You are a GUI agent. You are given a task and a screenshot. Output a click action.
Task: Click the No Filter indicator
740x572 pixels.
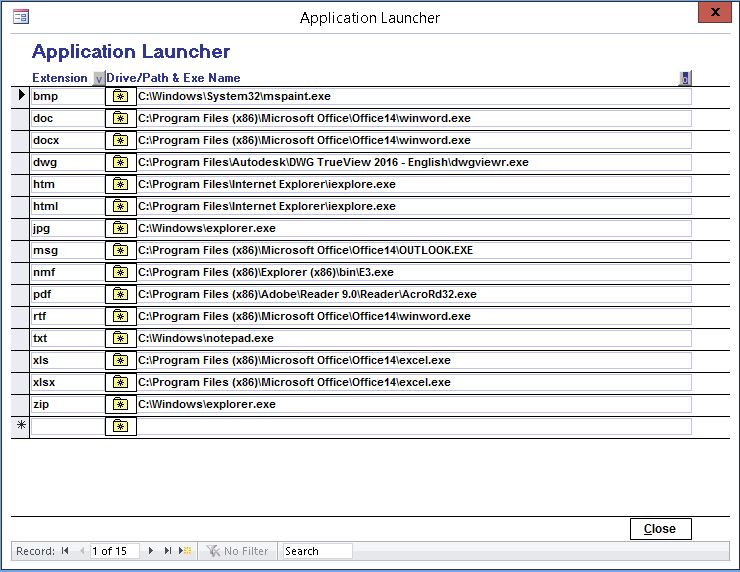coord(237,551)
